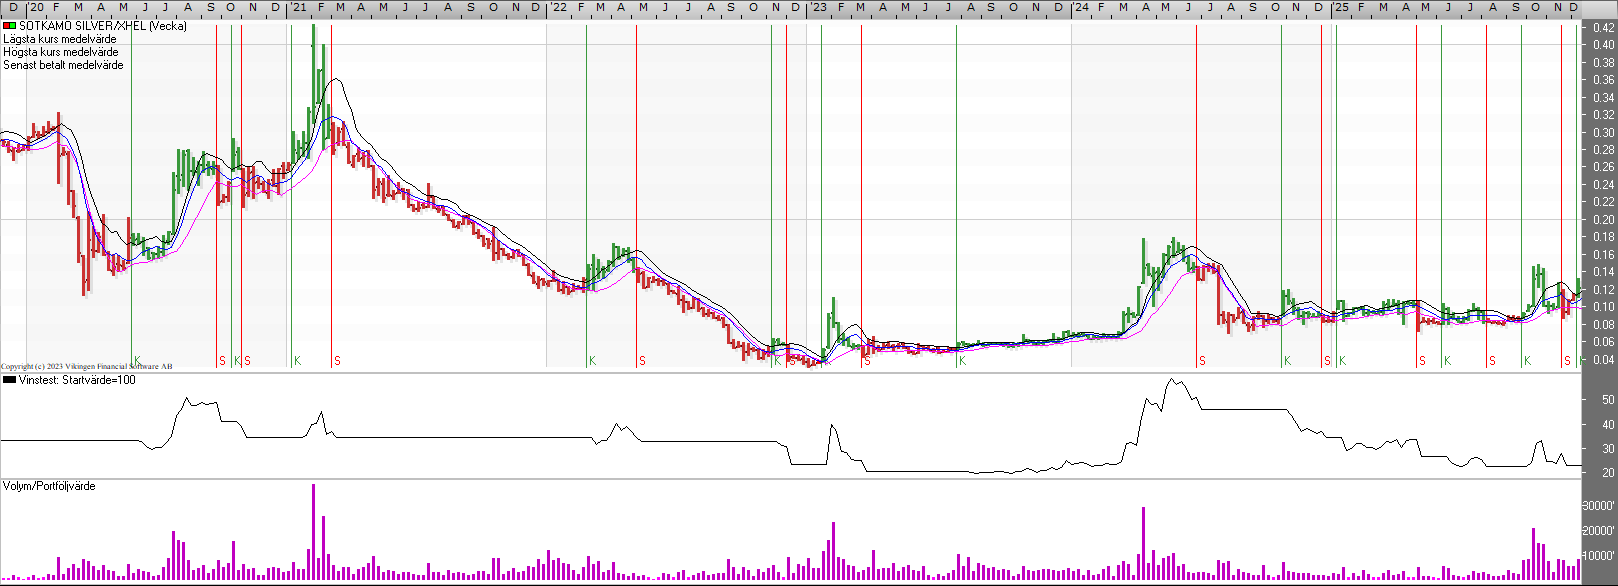Click the black swatch beside Vinstest legend
This screenshot has width=1618, height=586.
coord(9,380)
